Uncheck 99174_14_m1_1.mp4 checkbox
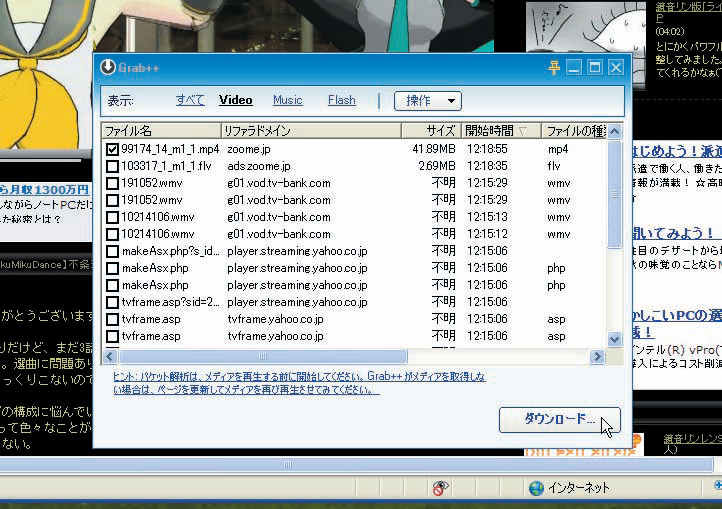This screenshot has width=722, height=509. pos(112,149)
